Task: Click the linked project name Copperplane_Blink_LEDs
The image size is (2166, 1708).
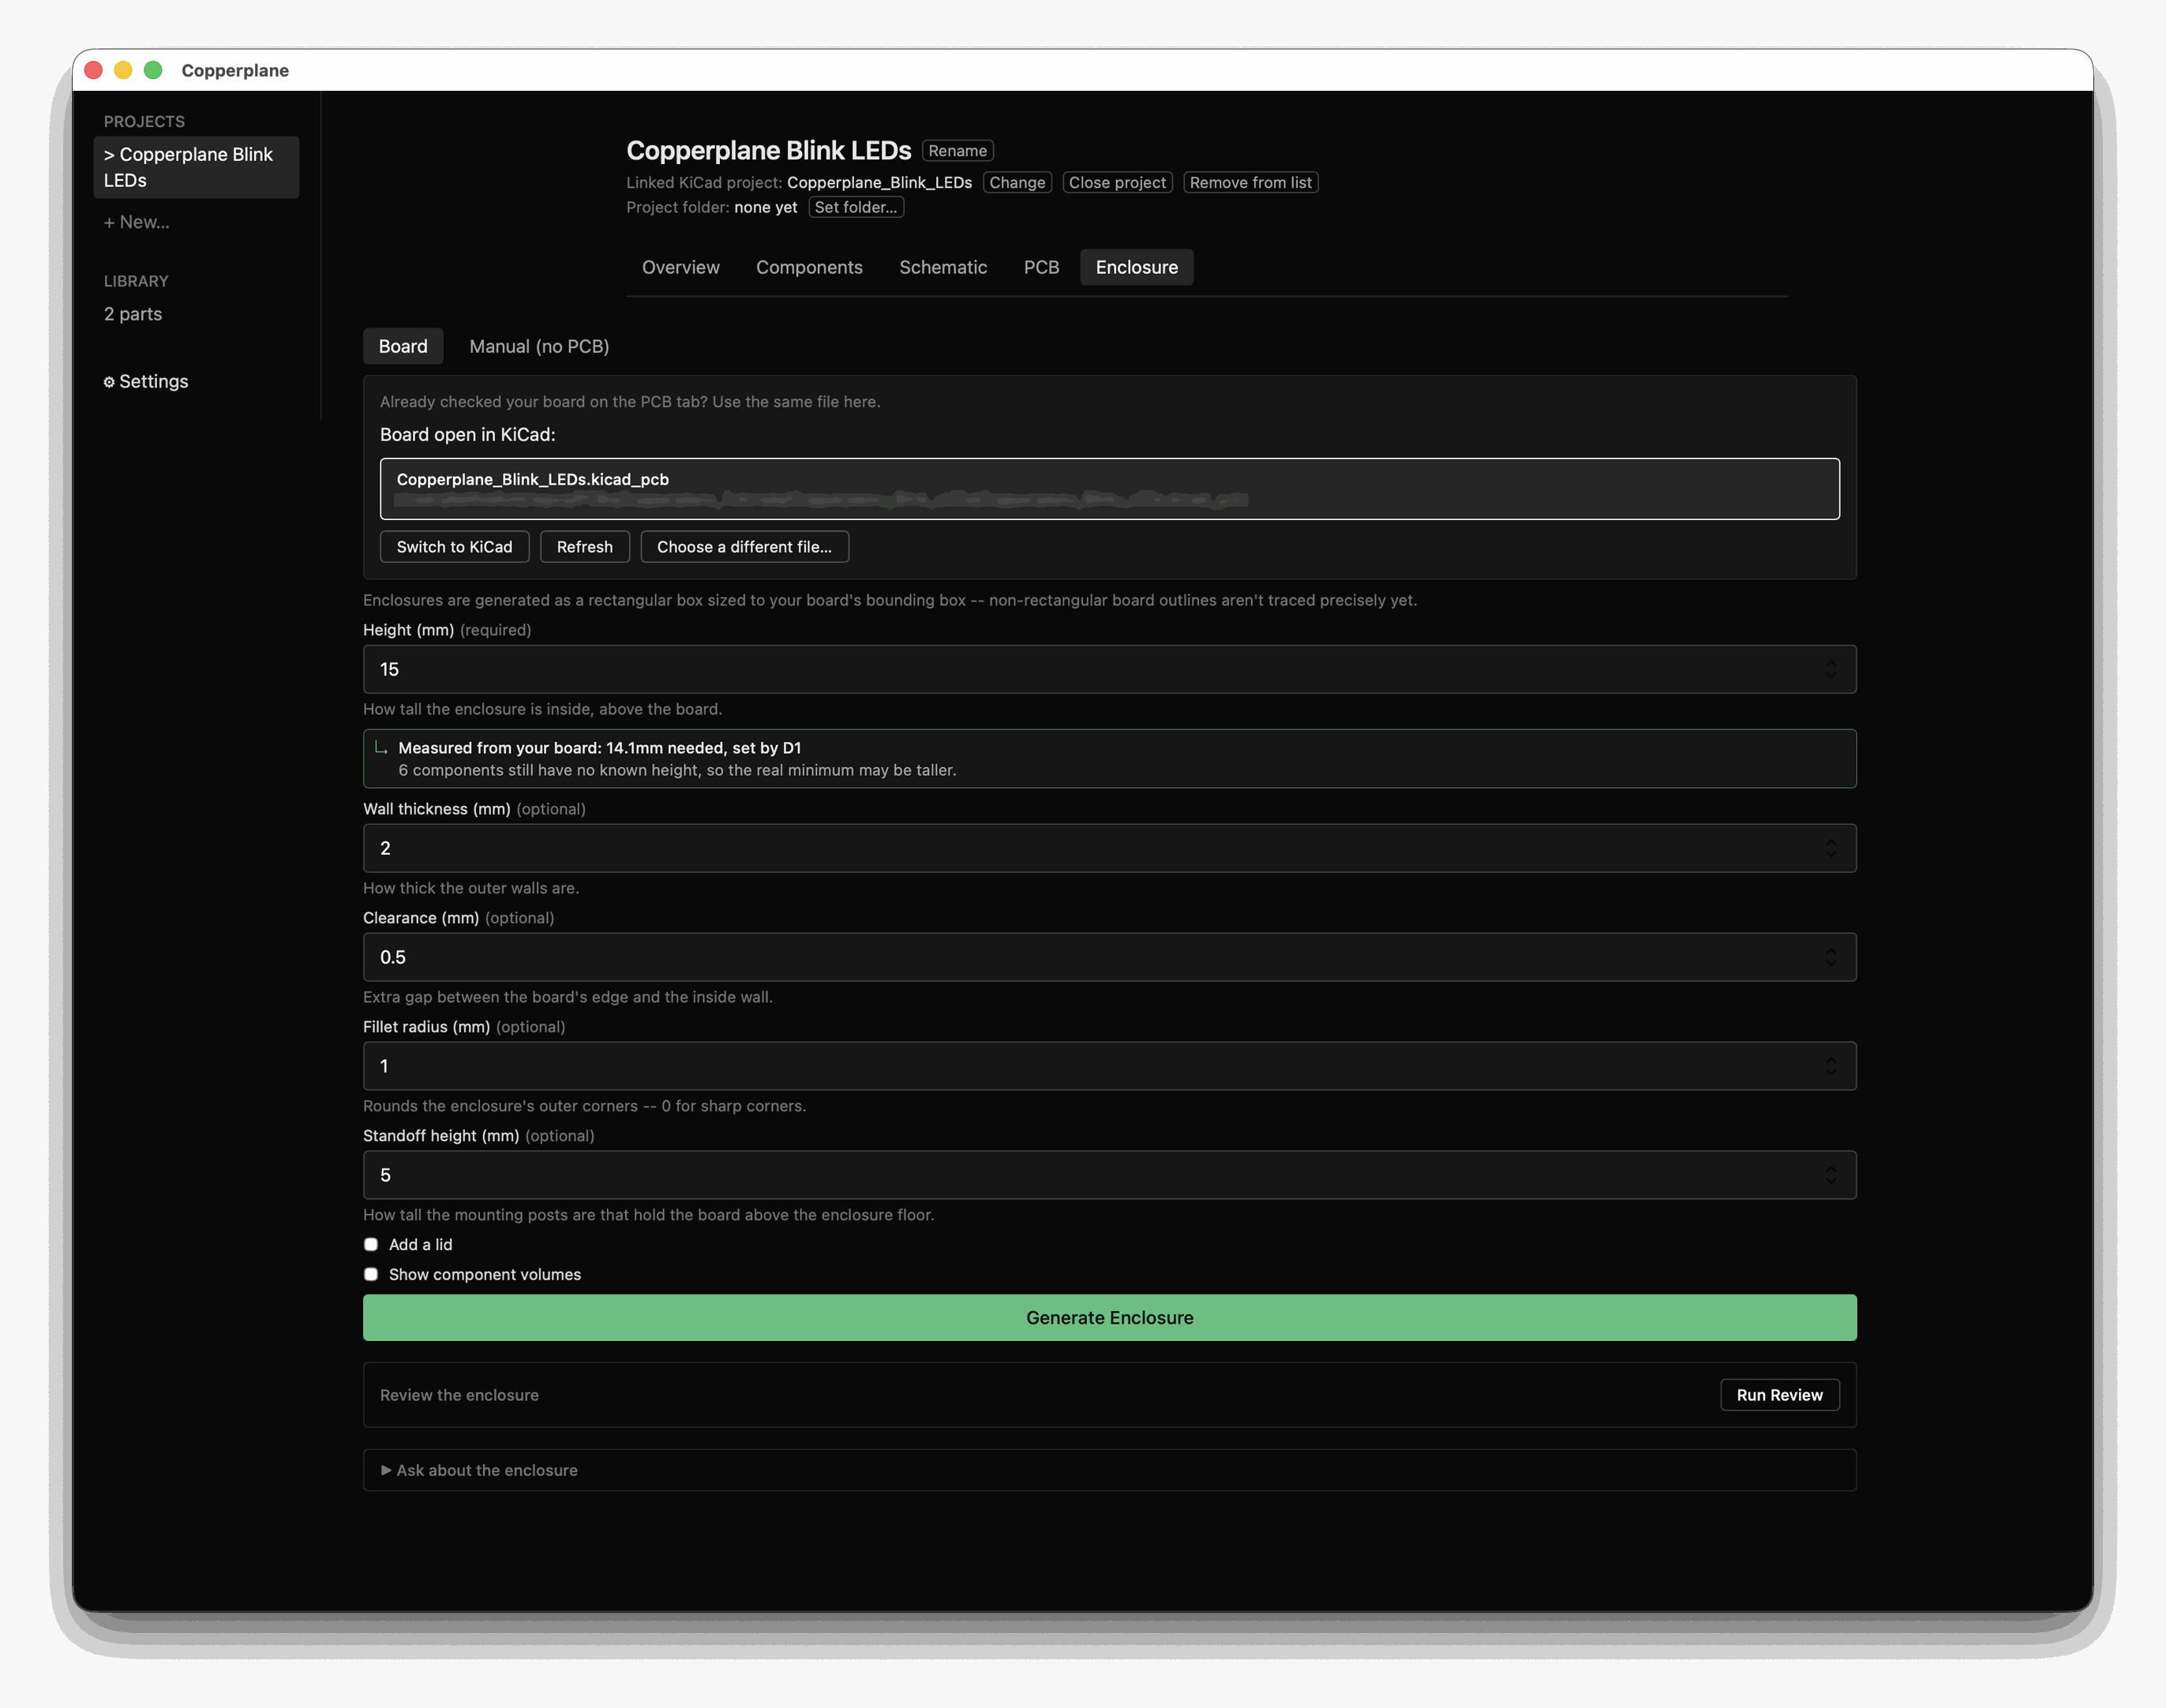Action: coord(879,182)
